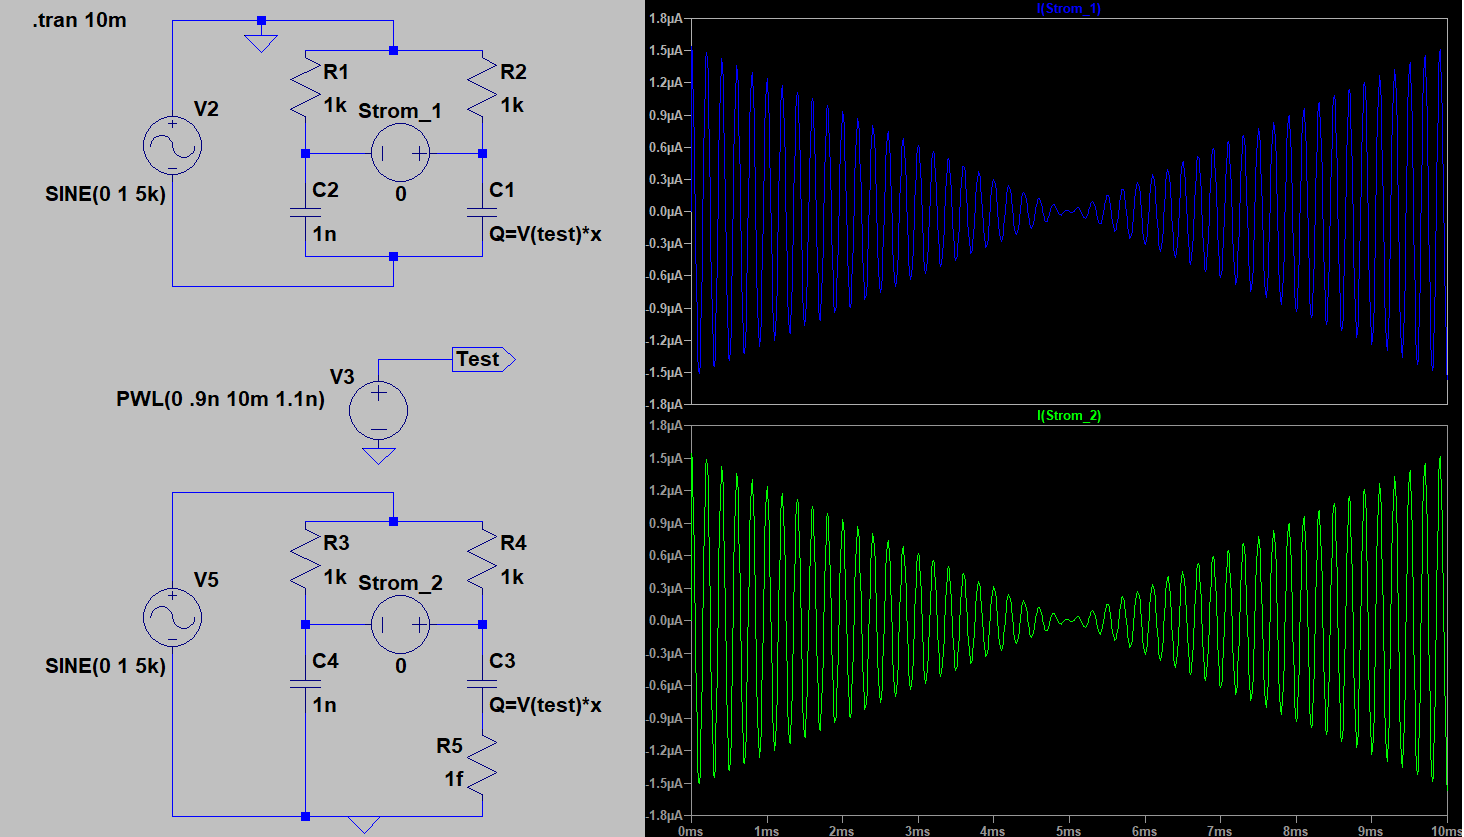Click the 1k value of R4
Image resolution: width=1464 pixels, height=837 pixels.
[x=512, y=576]
